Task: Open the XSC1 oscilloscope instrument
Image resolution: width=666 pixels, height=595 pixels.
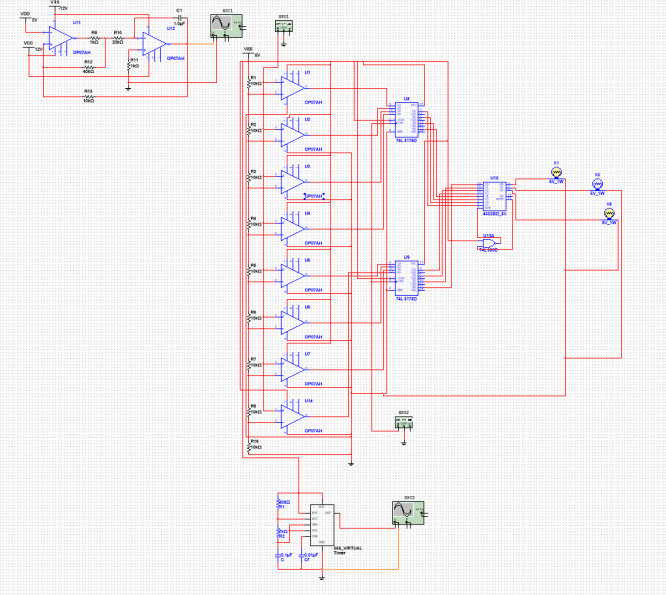Action: tap(227, 26)
